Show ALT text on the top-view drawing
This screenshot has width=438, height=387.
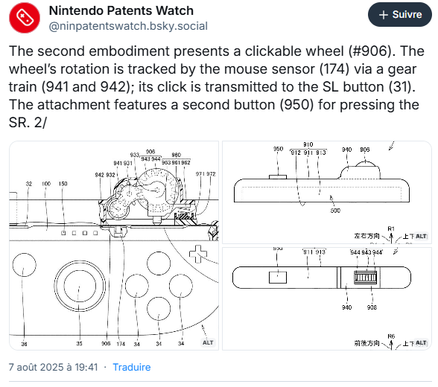[x=421, y=343]
